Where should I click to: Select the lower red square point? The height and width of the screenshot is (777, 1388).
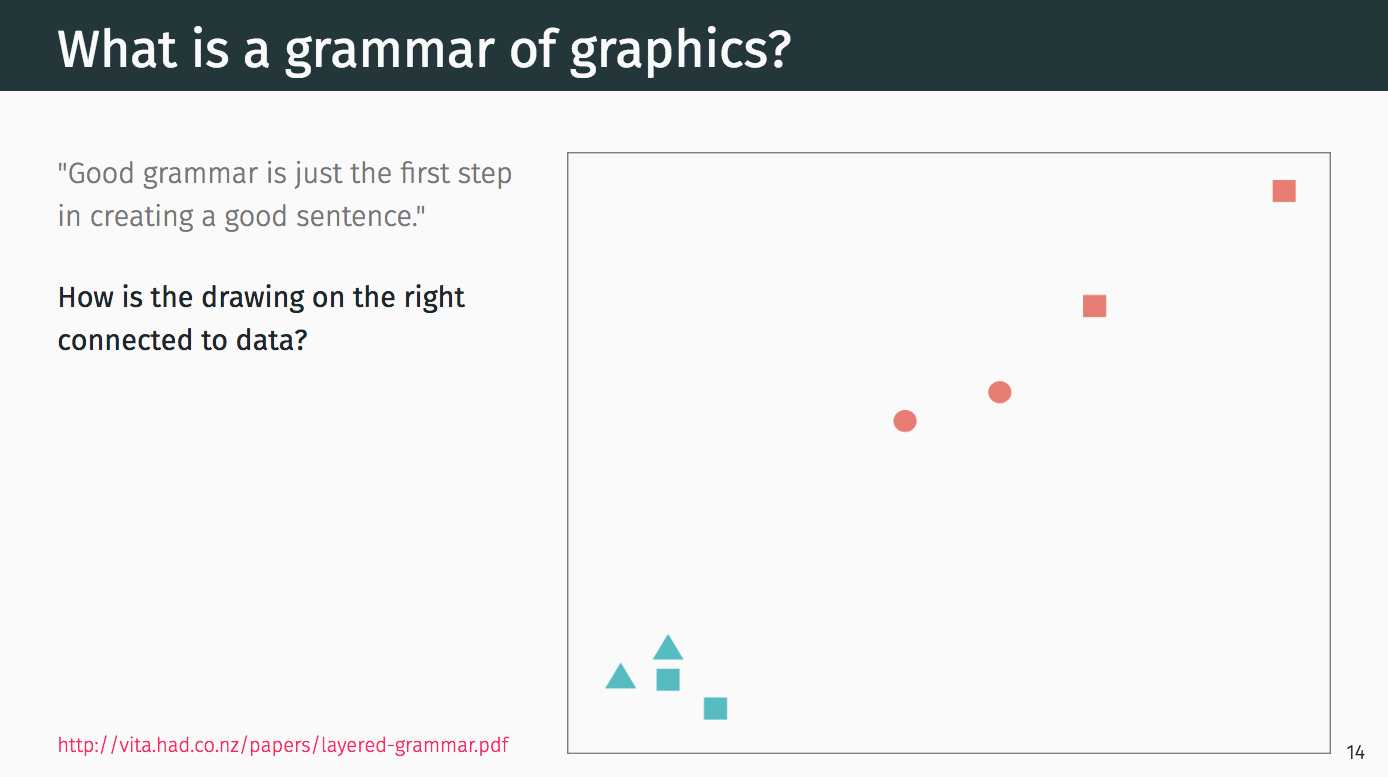pos(1094,306)
